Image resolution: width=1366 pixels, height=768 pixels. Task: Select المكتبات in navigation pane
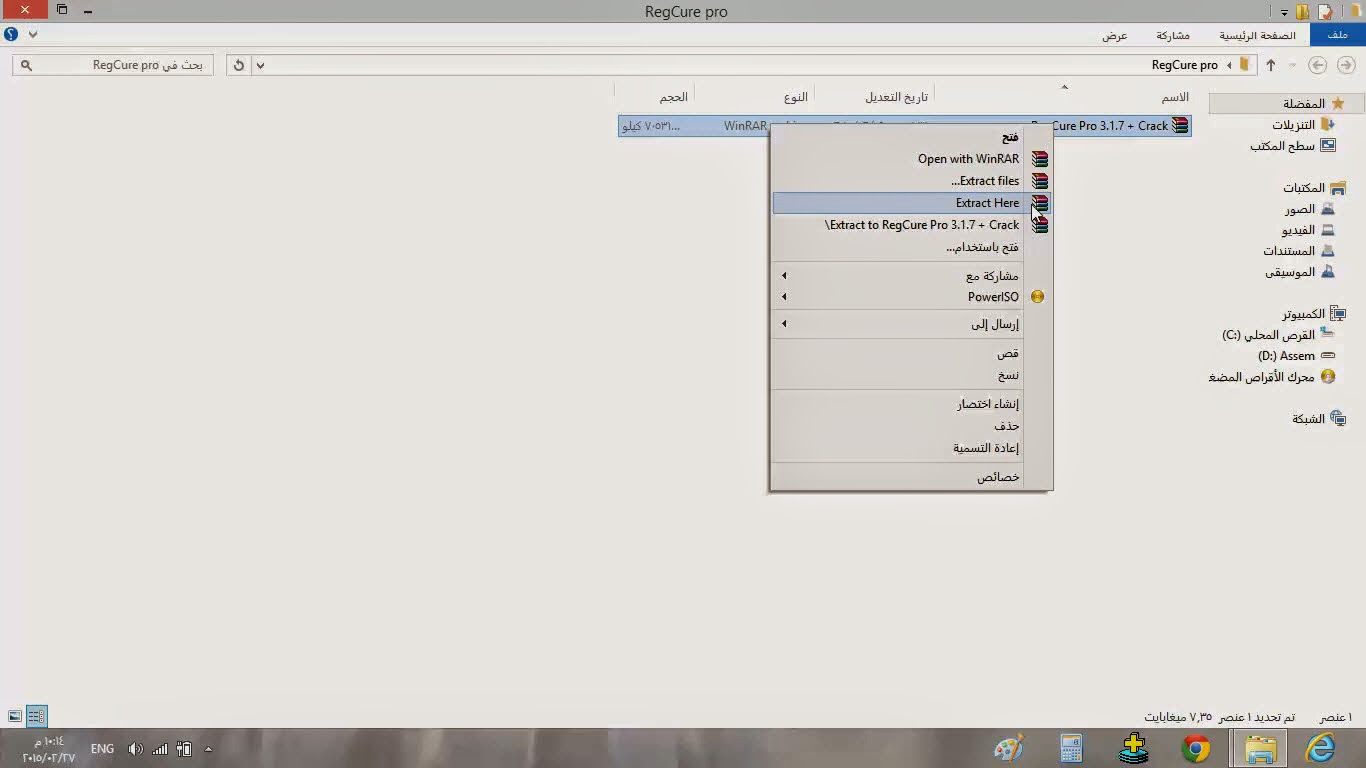[1304, 188]
